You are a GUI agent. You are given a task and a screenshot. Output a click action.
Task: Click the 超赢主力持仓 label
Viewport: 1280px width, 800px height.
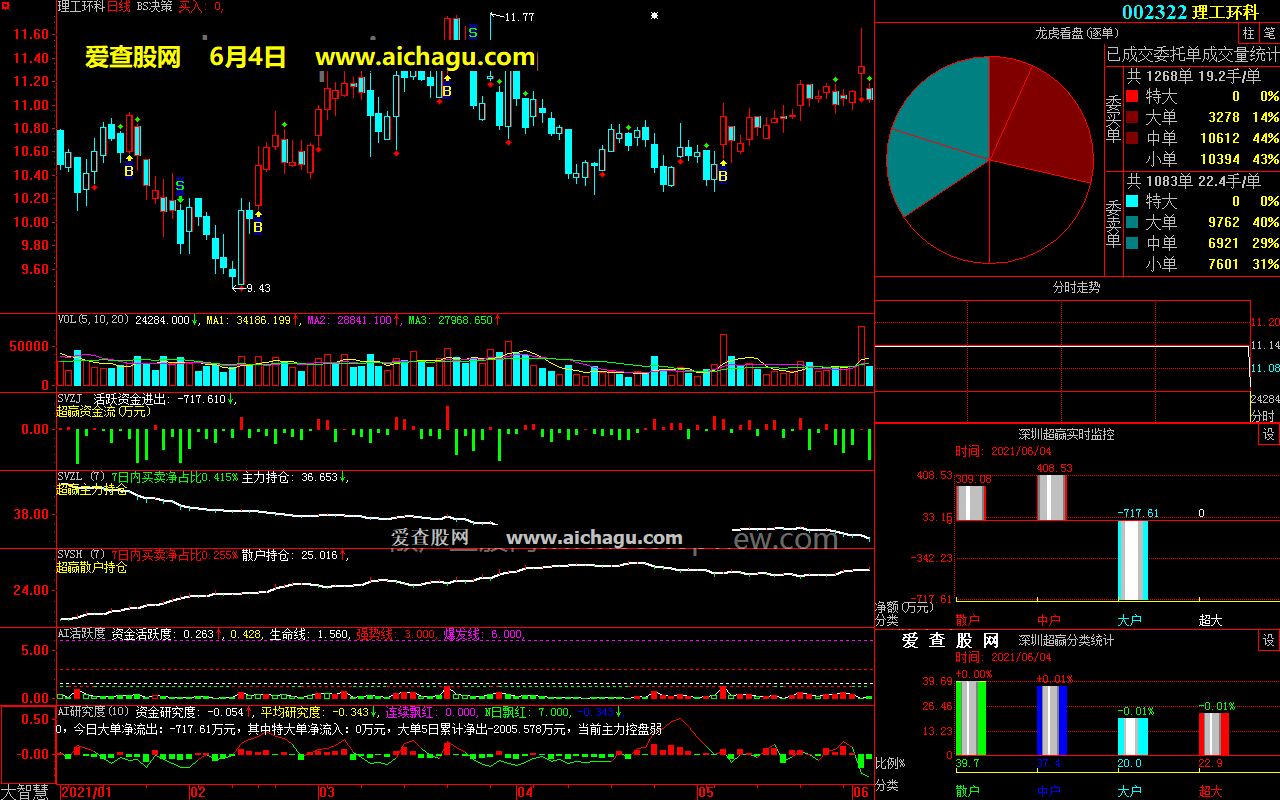(x=93, y=489)
